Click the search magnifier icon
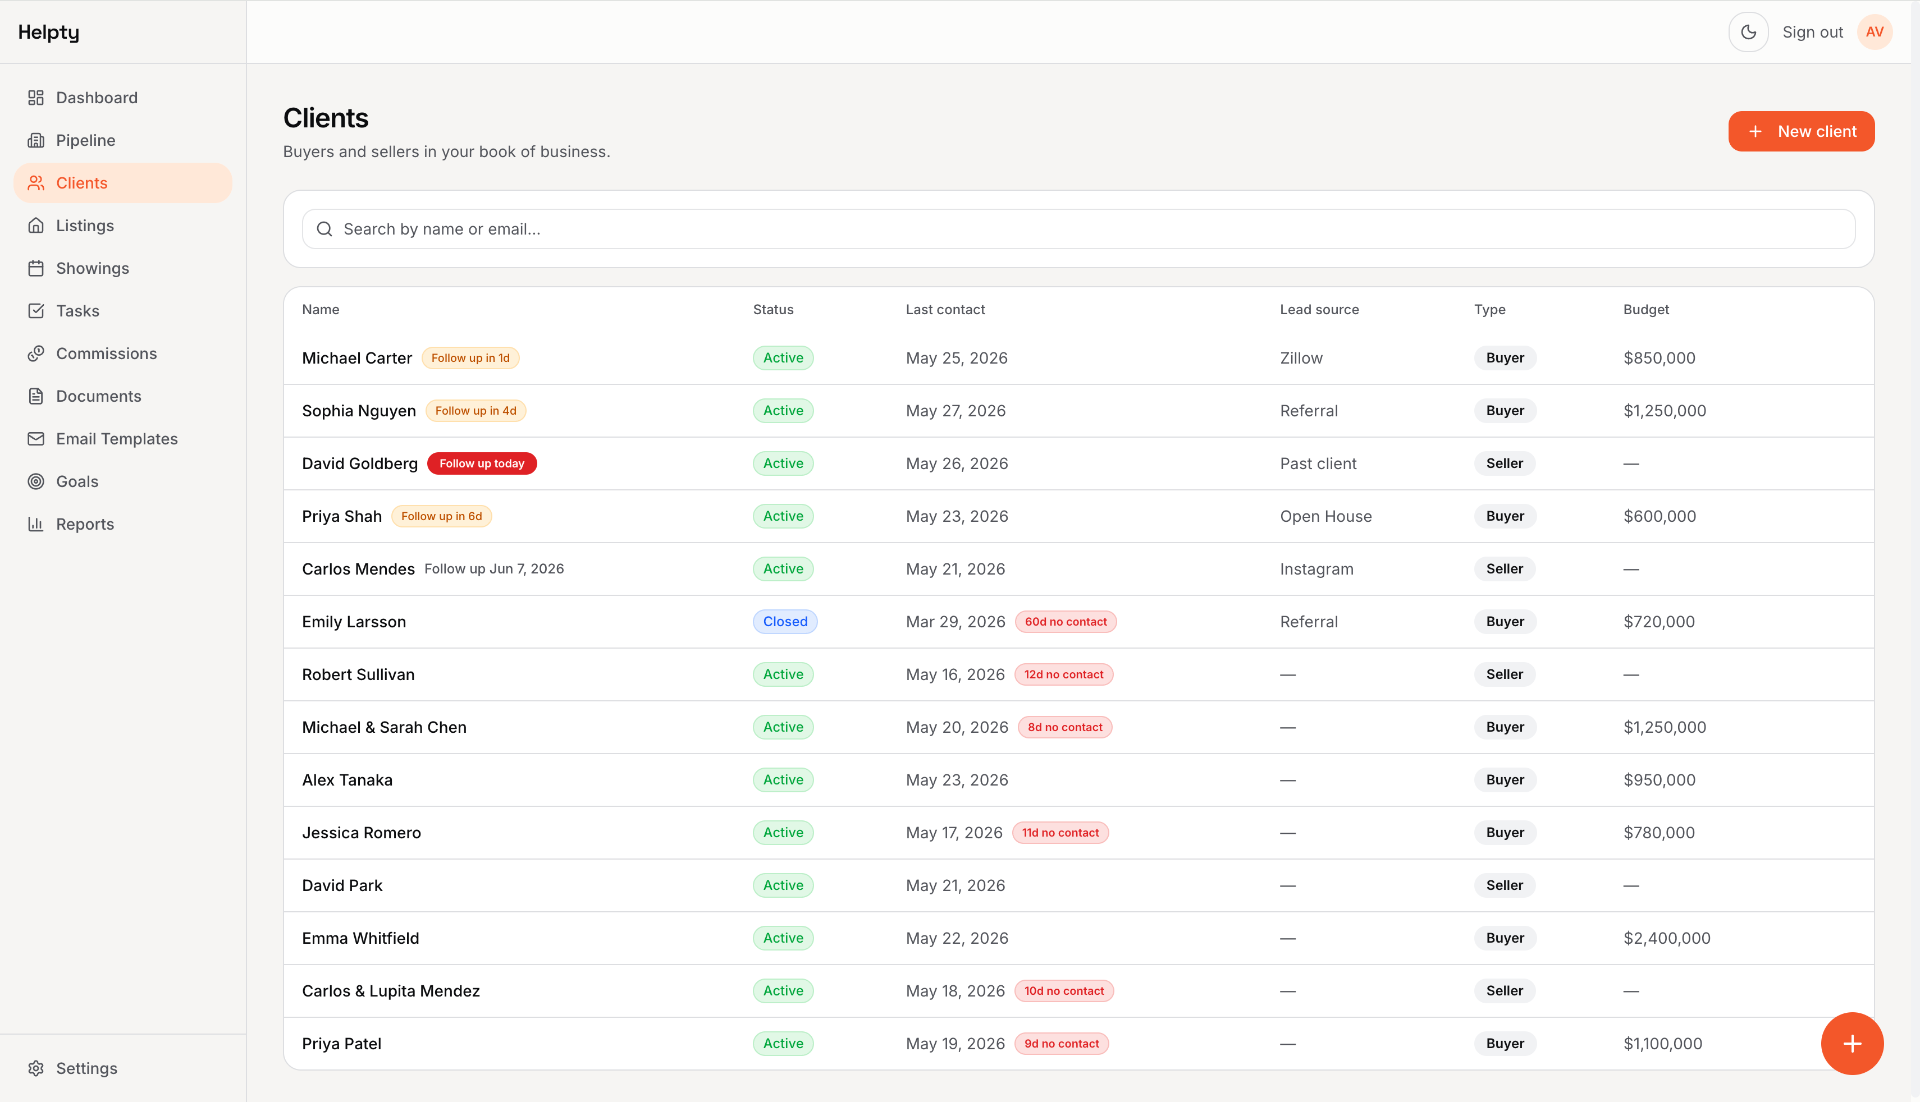The width and height of the screenshot is (1920, 1102). coord(324,229)
